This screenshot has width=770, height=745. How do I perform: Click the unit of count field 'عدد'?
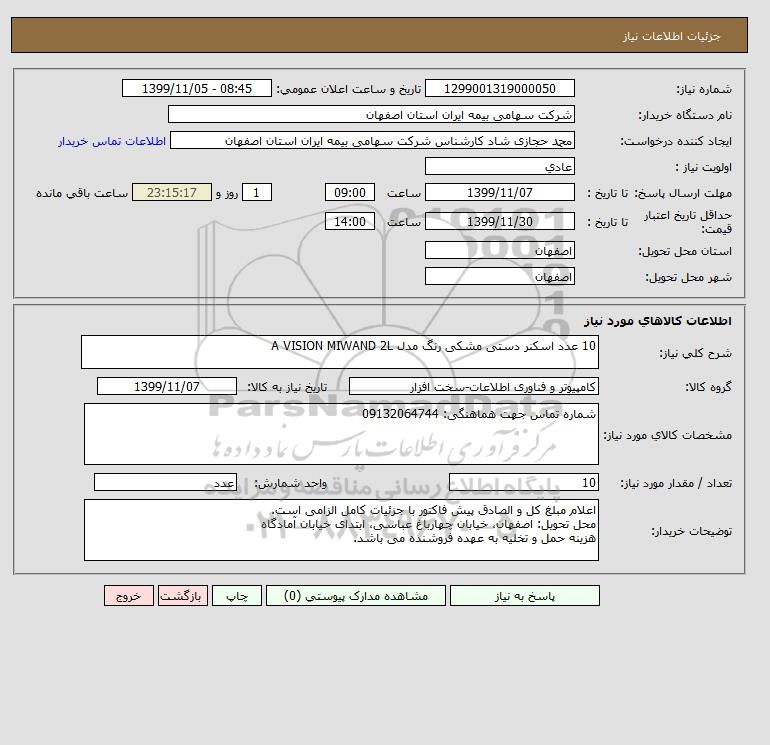[165, 482]
